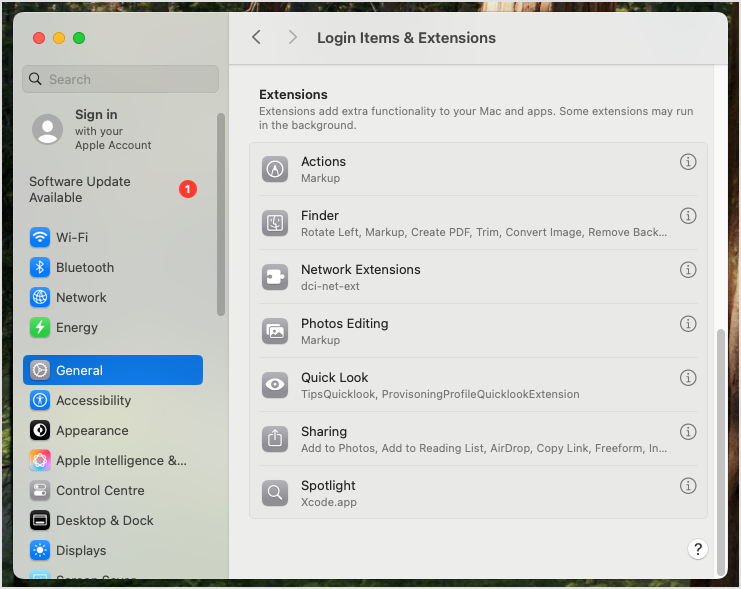Click Sign in with your Apple Account
Image resolution: width=741 pixels, height=589 pixels.
[x=113, y=129]
